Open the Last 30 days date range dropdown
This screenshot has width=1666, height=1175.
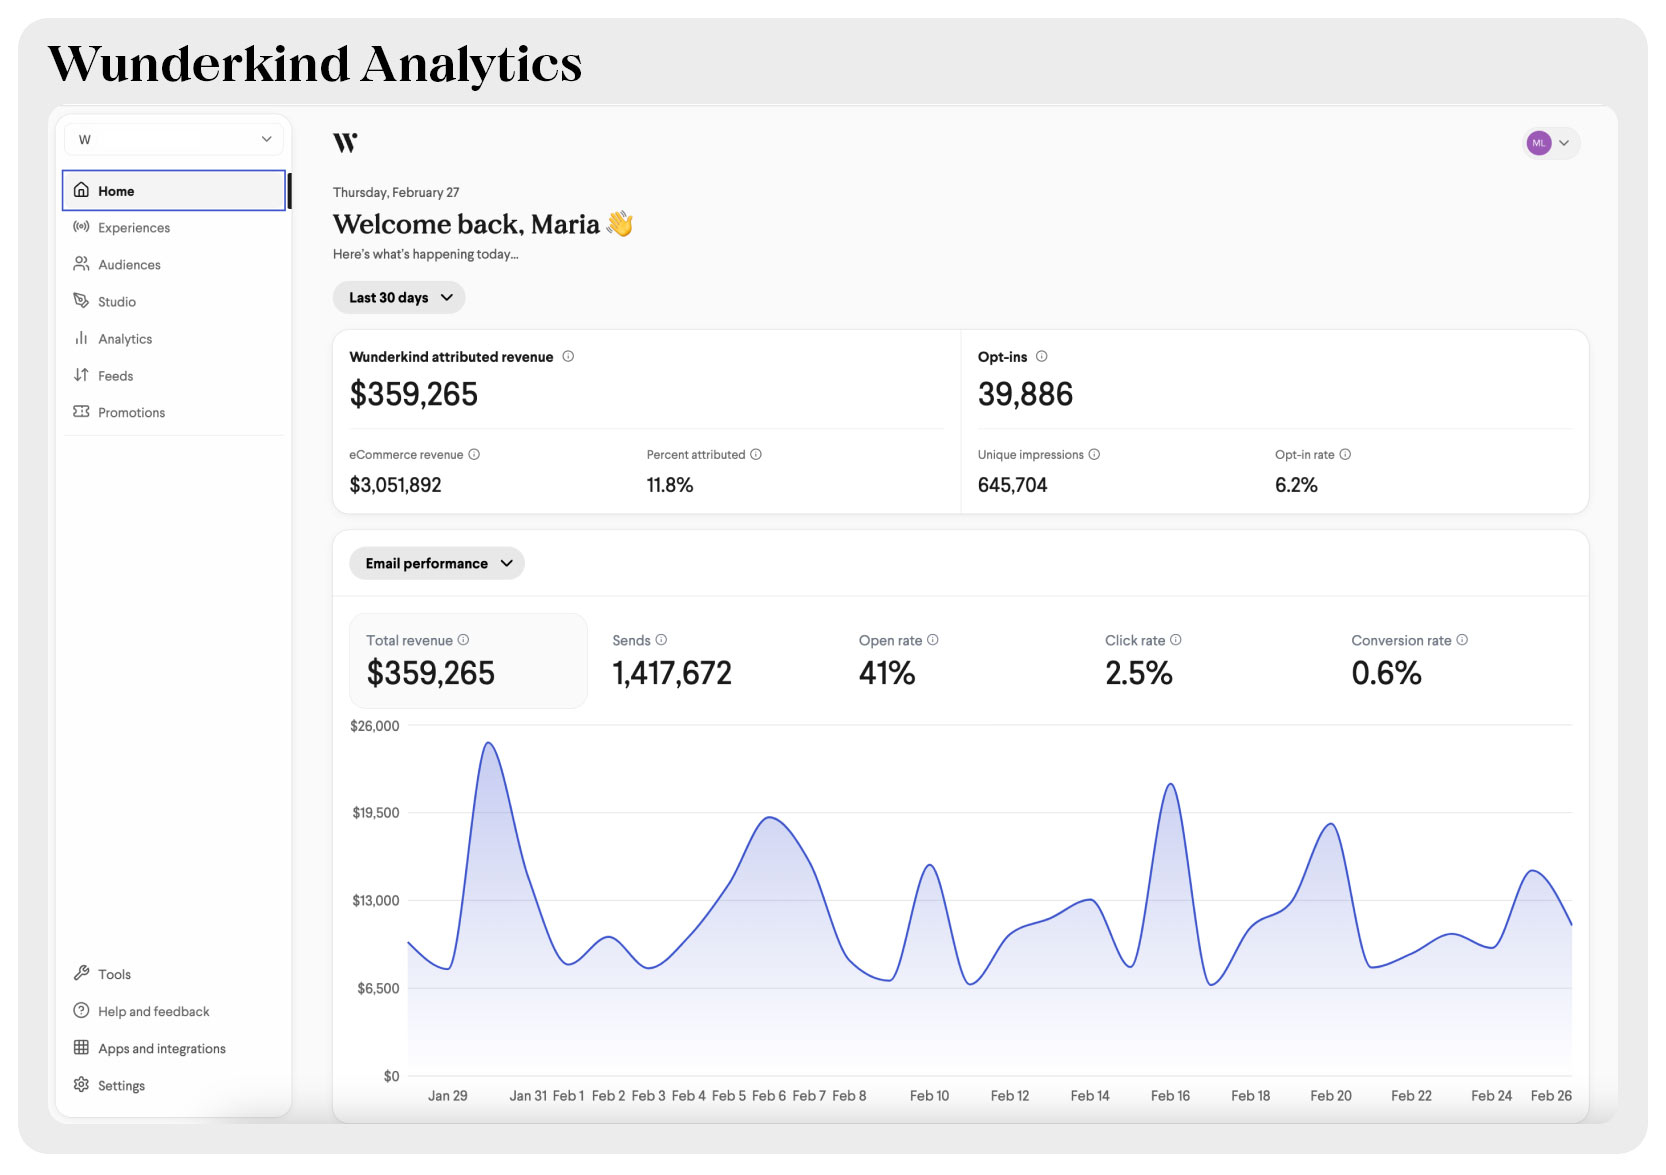(399, 298)
